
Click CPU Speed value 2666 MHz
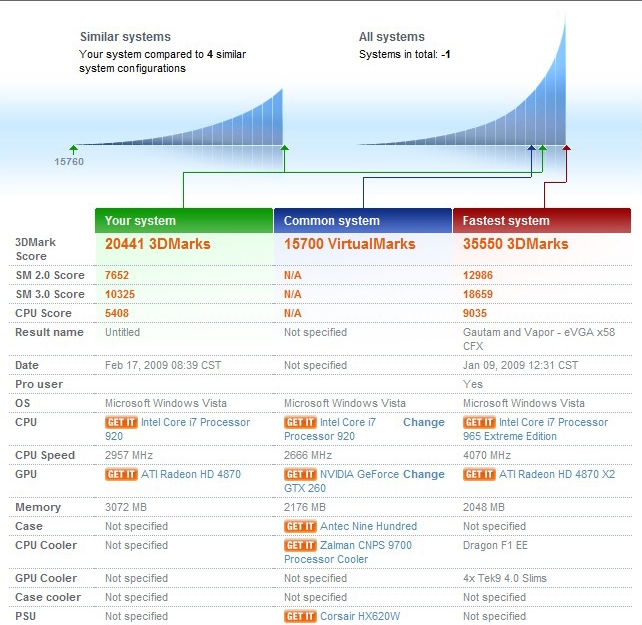tap(308, 455)
